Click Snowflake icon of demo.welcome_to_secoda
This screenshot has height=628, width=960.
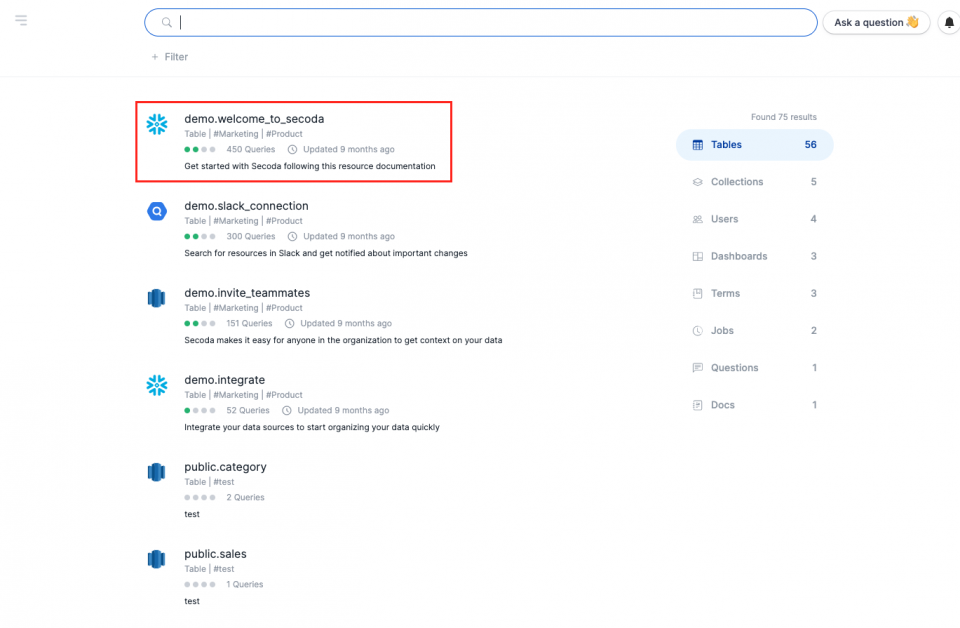pos(157,124)
